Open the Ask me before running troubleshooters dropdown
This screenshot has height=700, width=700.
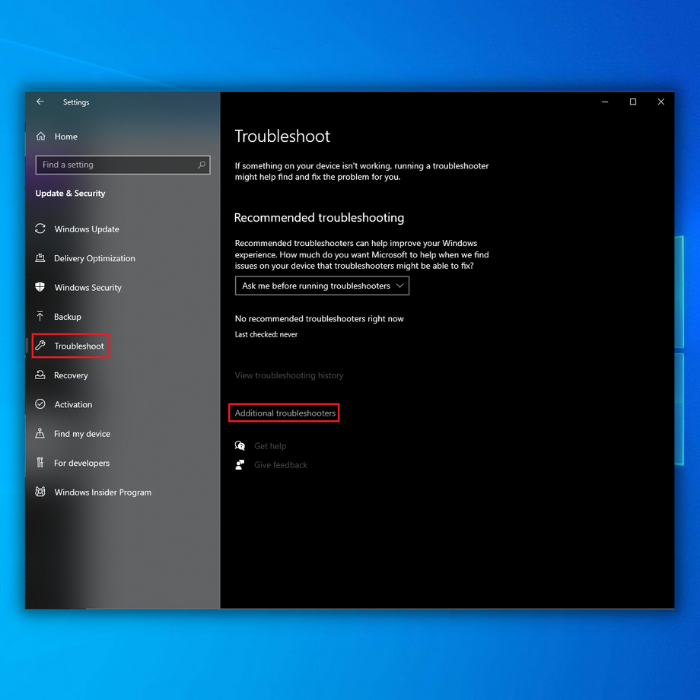(x=322, y=286)
